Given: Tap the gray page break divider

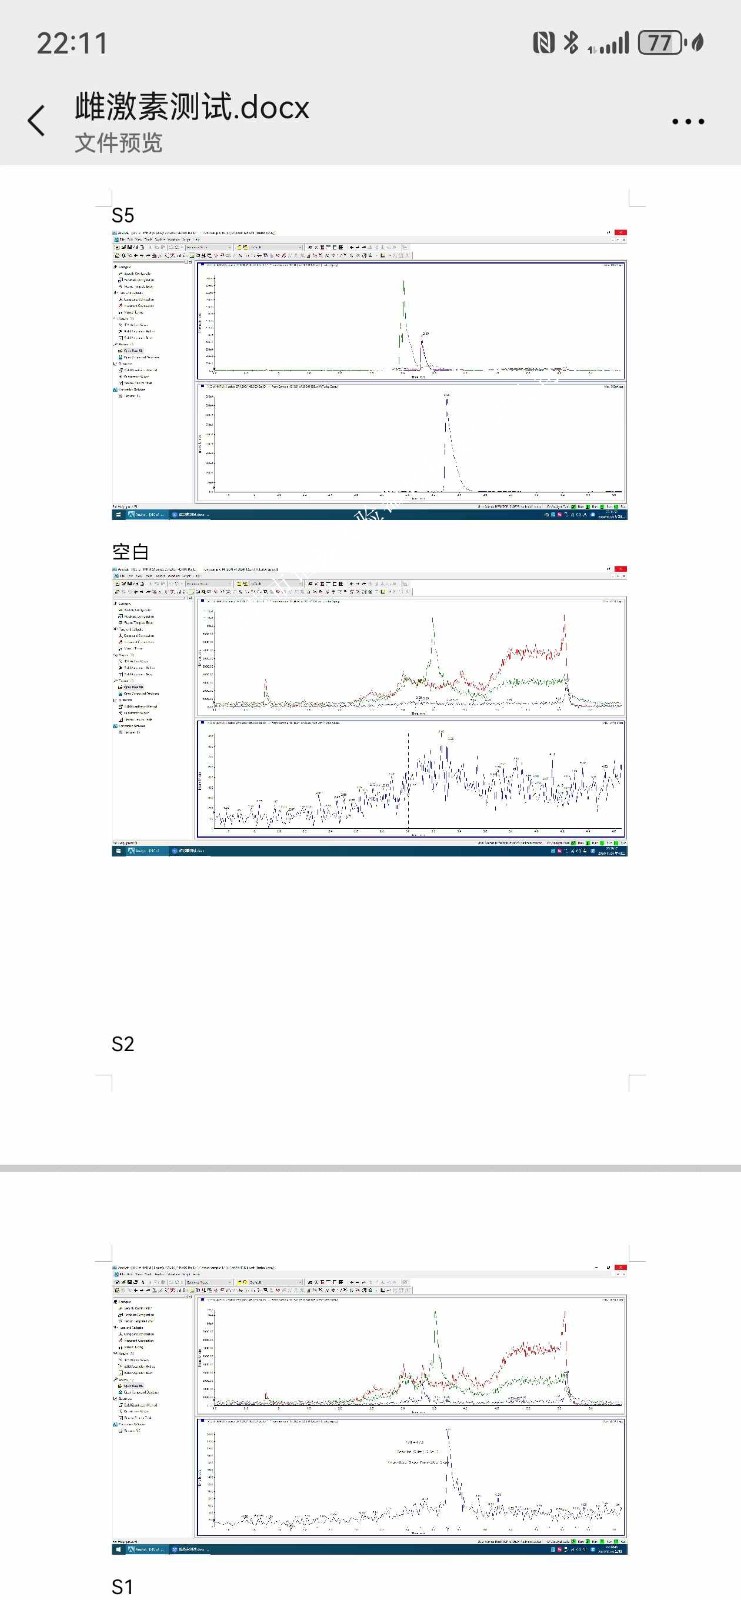Looking at the screenshot, I should [370, 1167].
